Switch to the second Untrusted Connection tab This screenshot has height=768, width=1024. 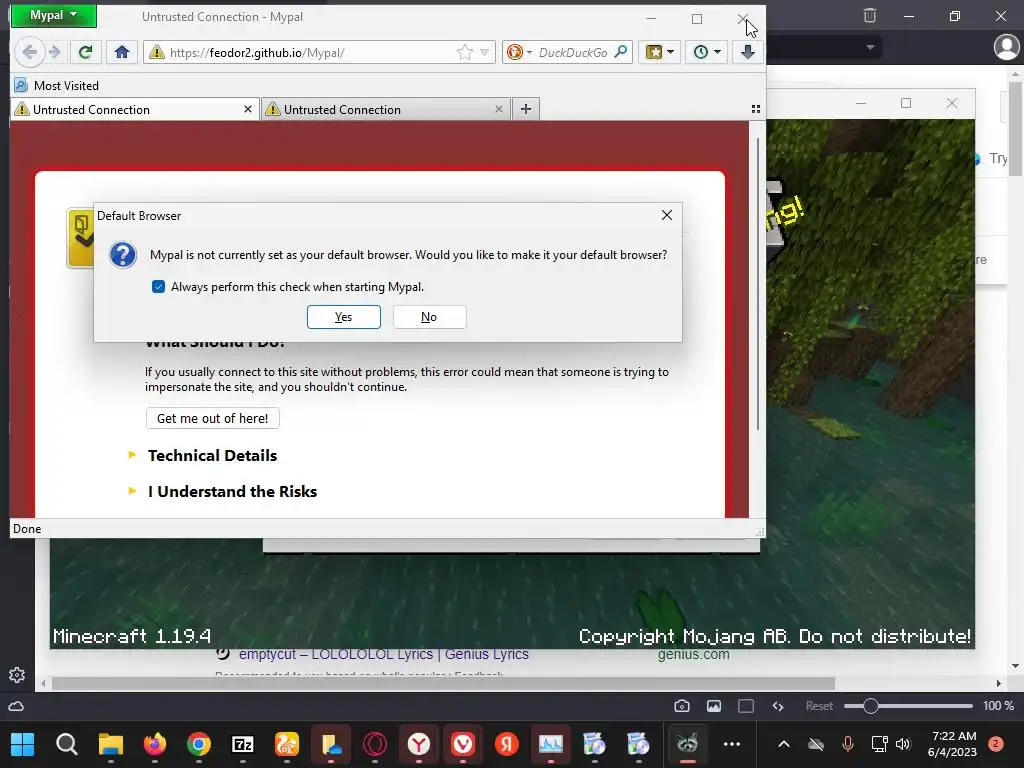pos(385,110)
